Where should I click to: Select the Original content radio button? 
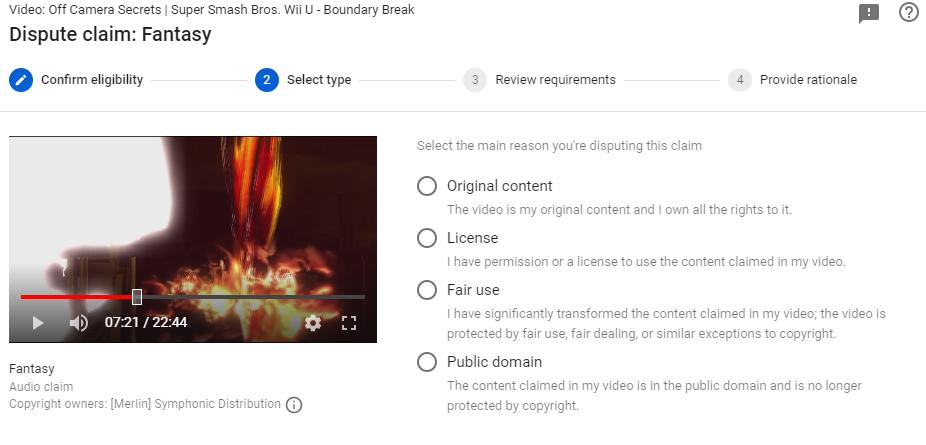click(x=427, y=186)
